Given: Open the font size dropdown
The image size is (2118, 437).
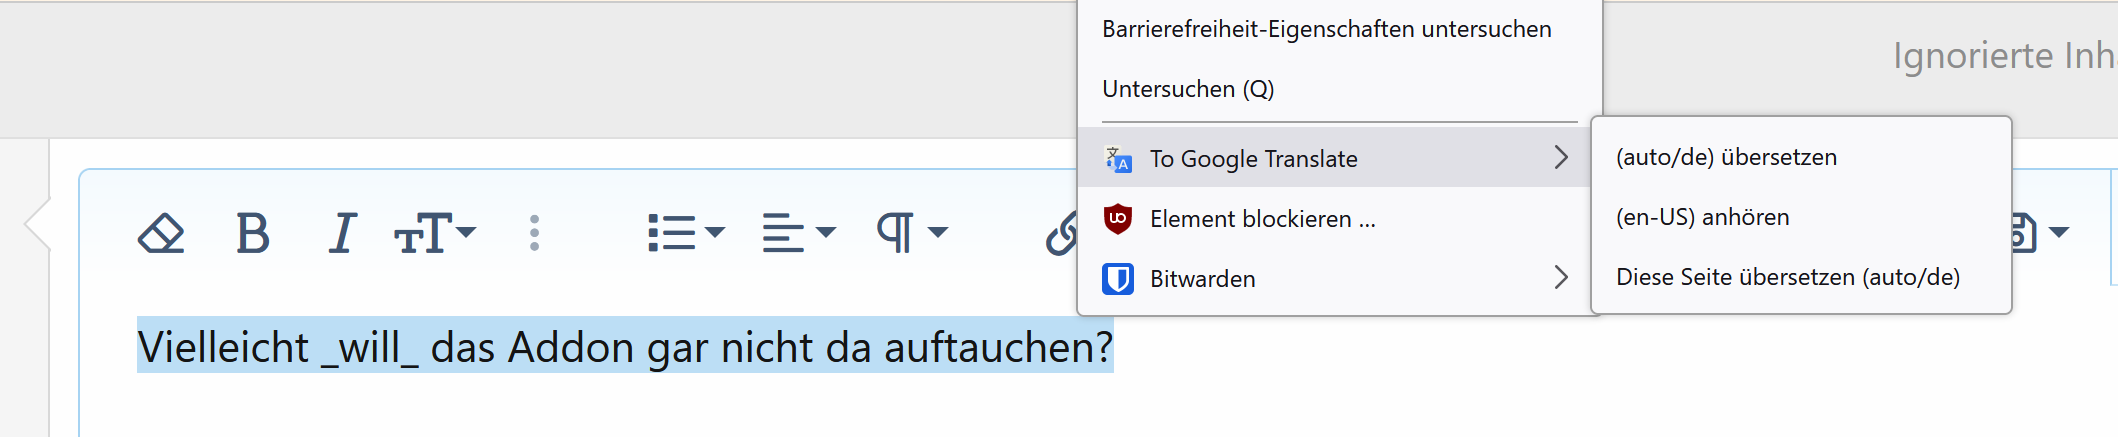Looking at the screenshot, I should click(x=435, y=233).
